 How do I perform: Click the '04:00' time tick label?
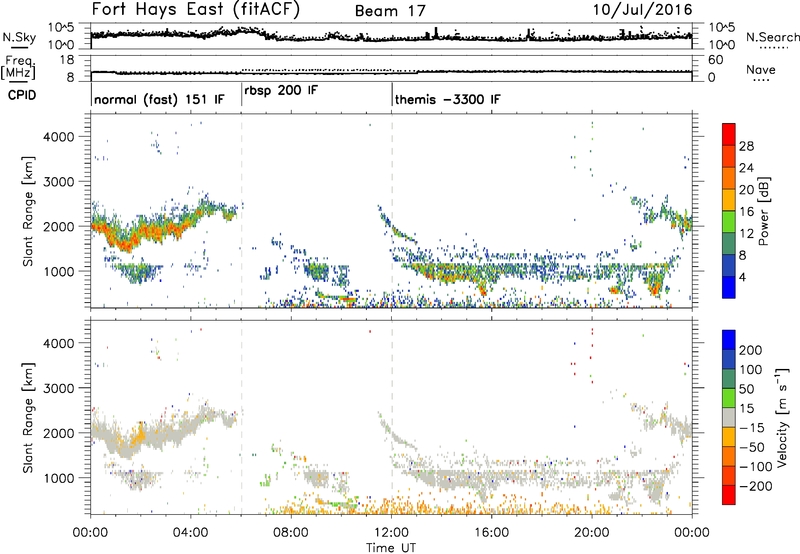click(191, 533)
